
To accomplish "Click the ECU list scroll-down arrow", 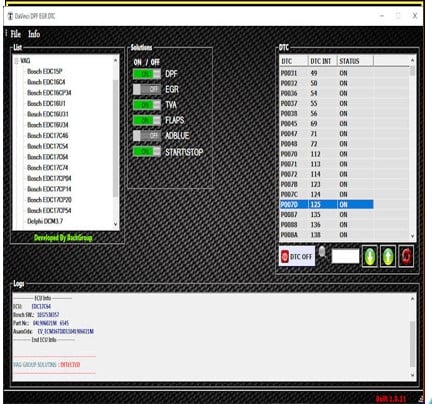I will click(115, 224).
